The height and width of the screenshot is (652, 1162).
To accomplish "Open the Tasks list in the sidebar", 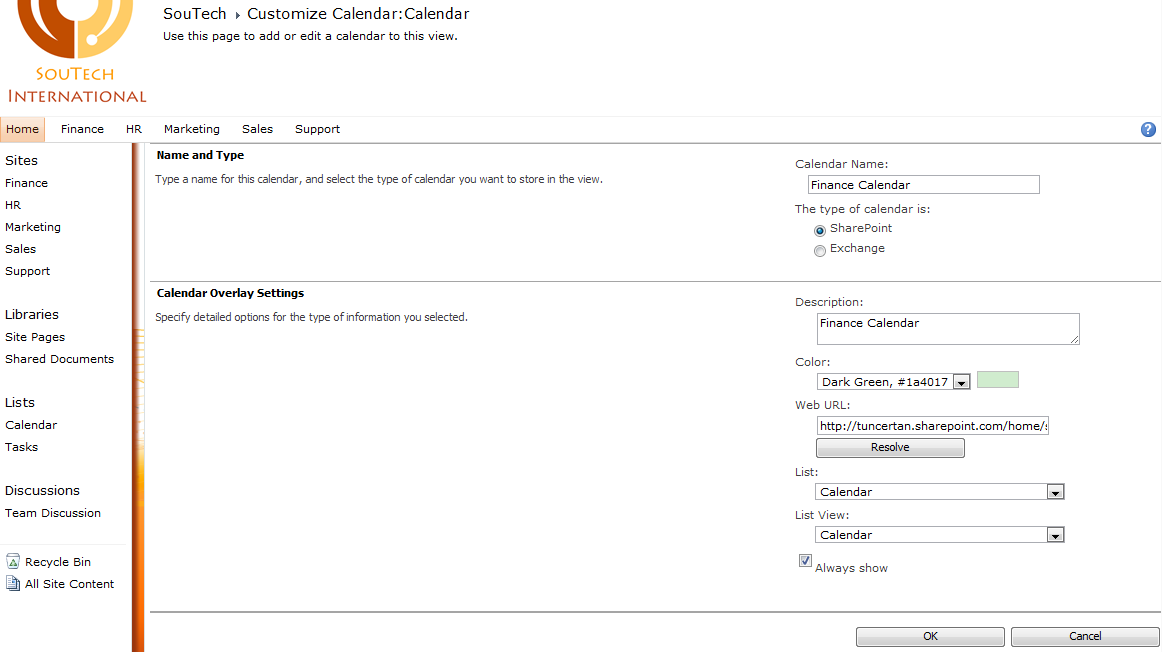I will (x=21, y=446).
